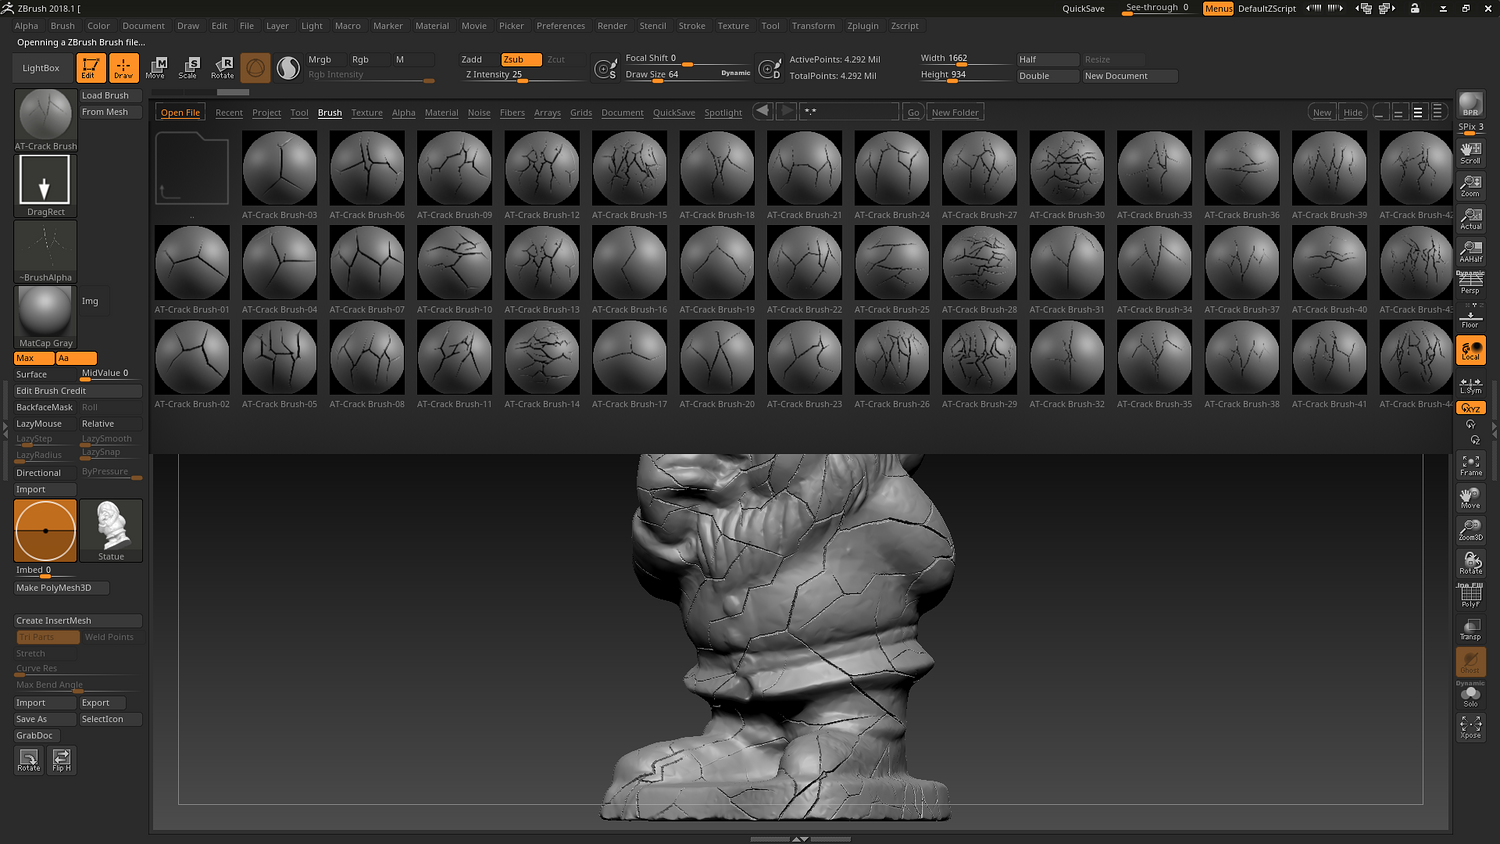The height and width of the screenshot is (844, 1500).
Task: Click the New Folder button
Action: tap(955, 112)
